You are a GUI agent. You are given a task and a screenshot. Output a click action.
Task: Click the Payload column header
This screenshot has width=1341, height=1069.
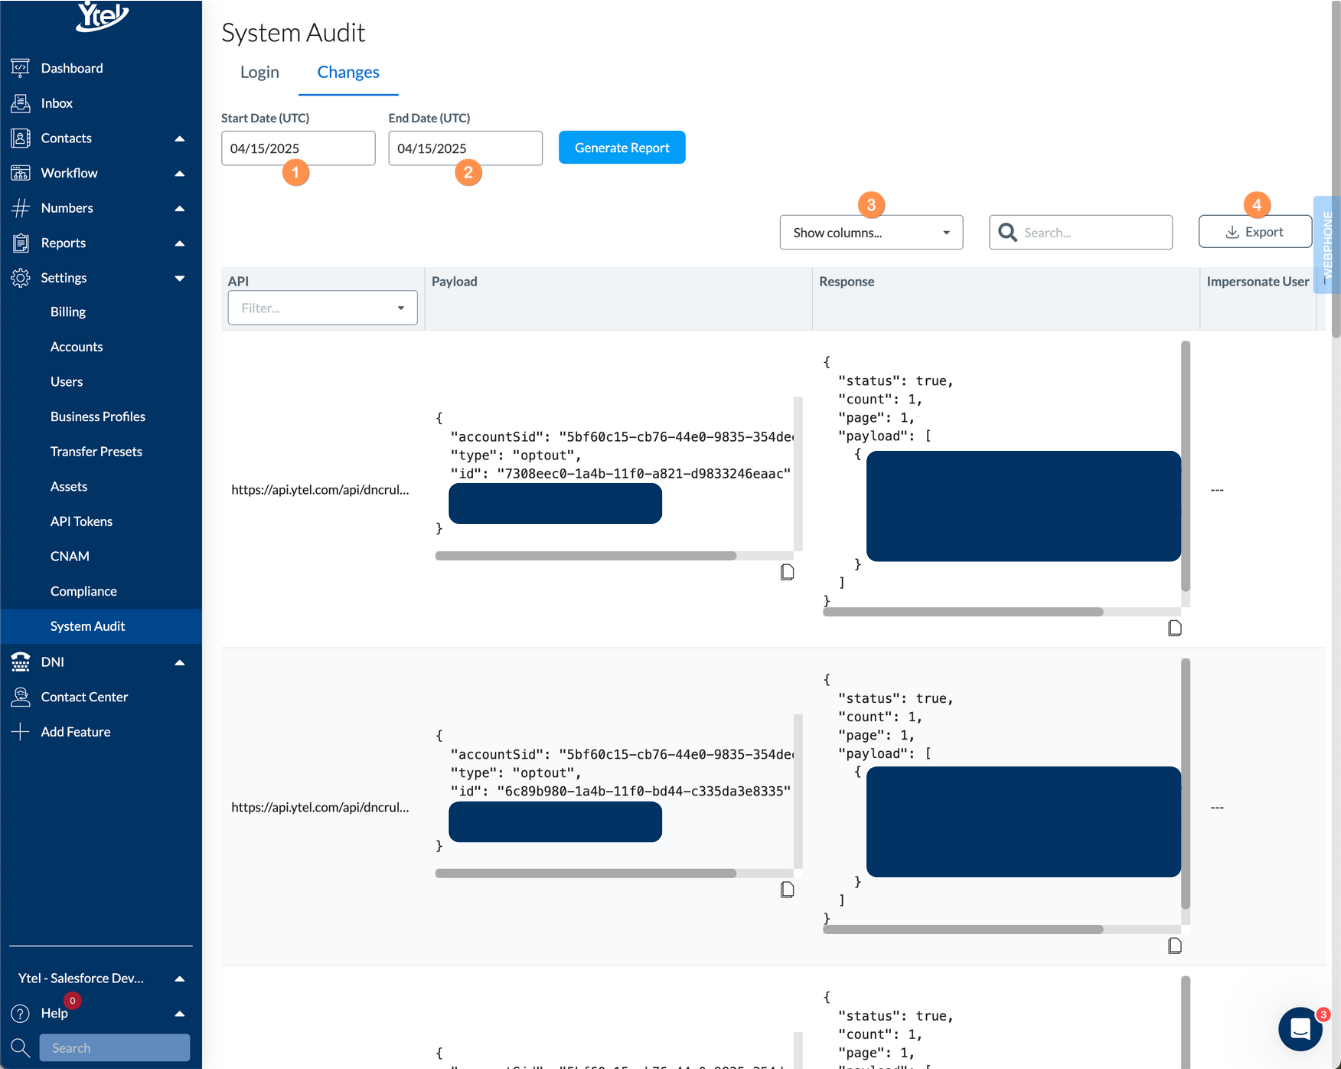pyautogui.click(x=455, y=282)
